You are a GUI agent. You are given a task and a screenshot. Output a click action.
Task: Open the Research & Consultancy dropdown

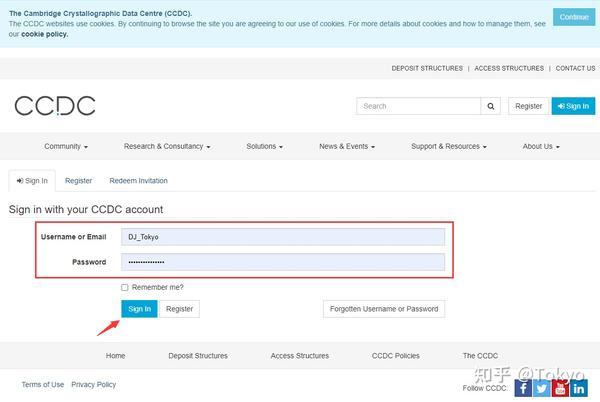point(167,146)
